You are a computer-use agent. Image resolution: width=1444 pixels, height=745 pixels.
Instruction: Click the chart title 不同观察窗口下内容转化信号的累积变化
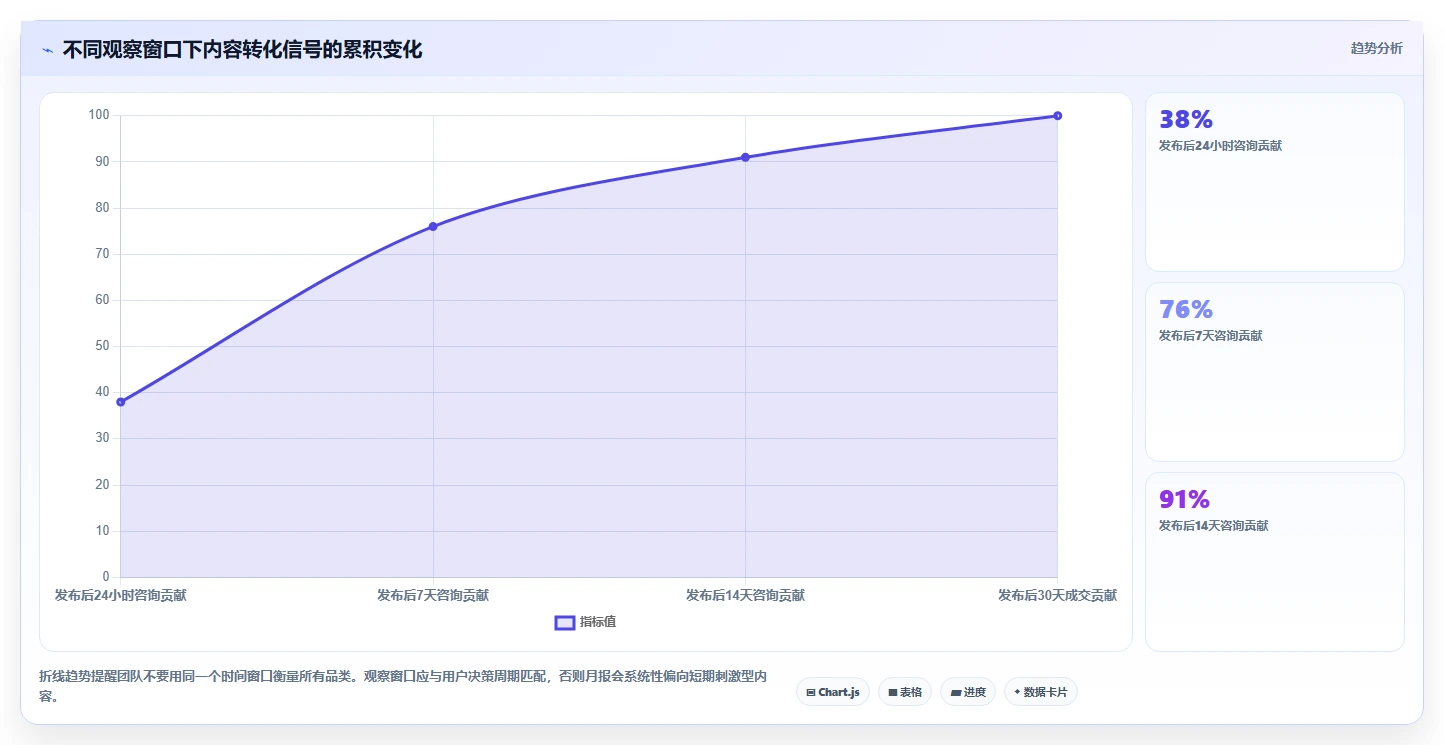tap(242, 49)
